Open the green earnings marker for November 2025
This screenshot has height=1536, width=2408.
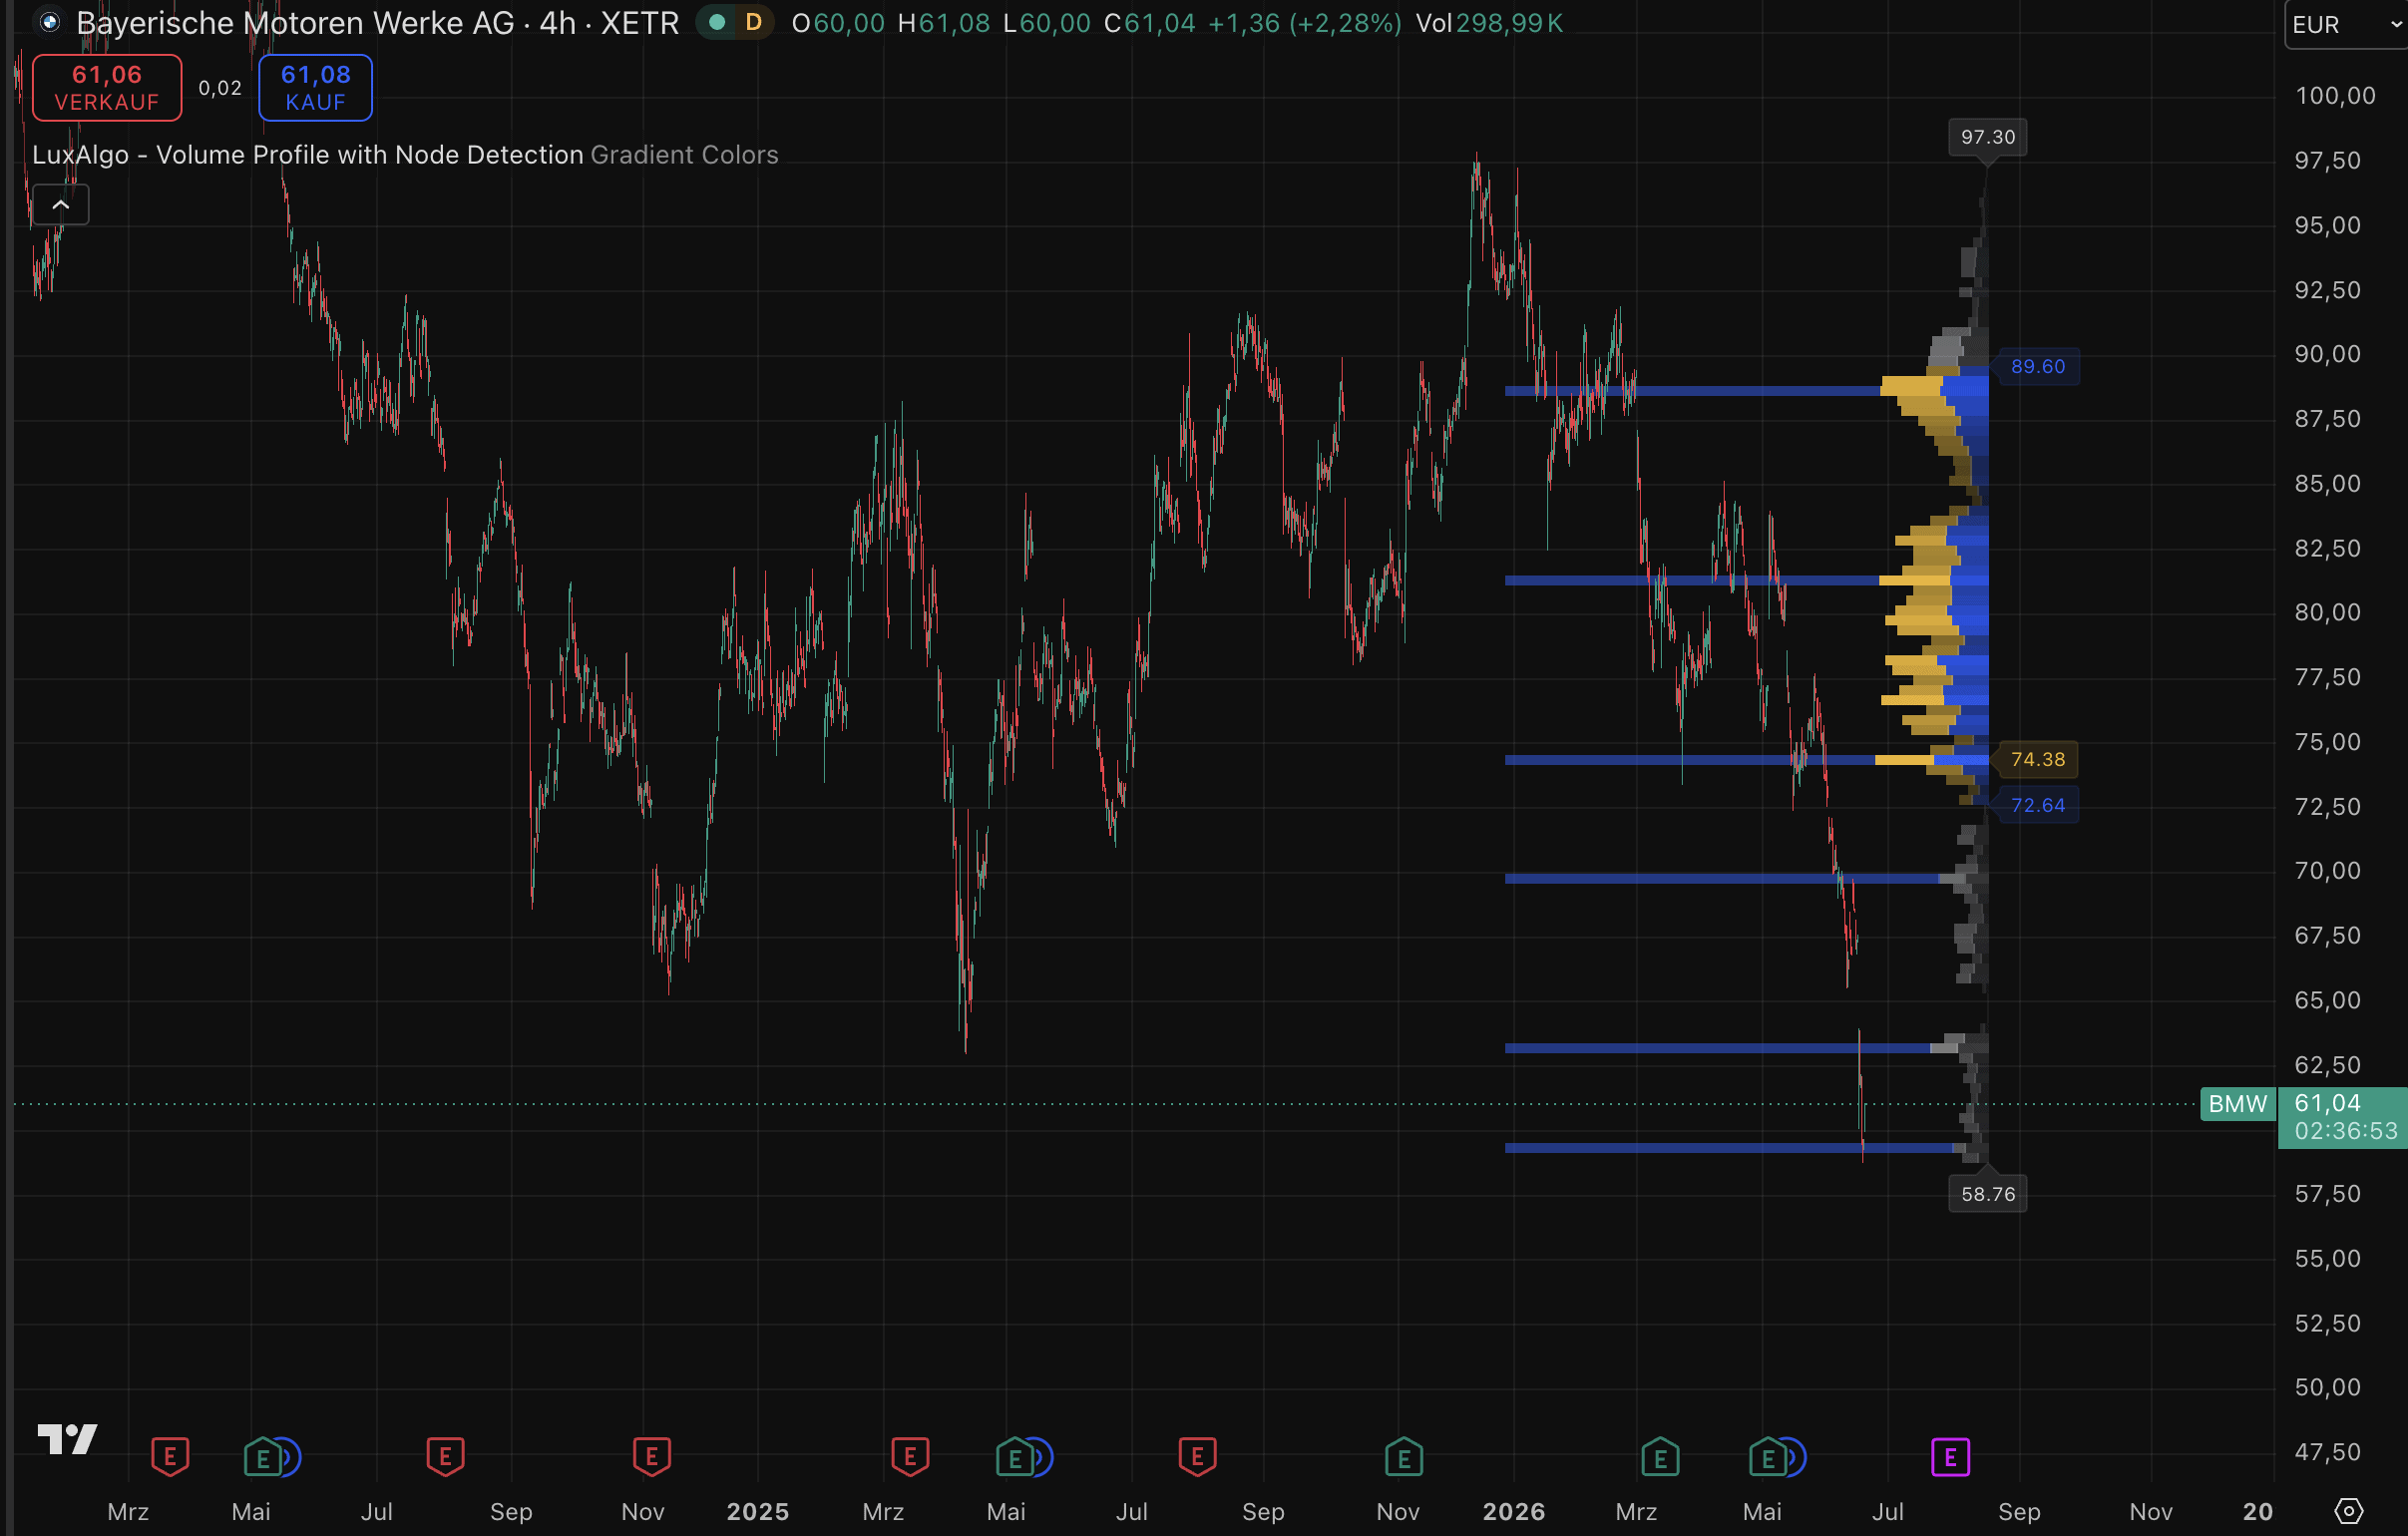tap(1404, 1457)
